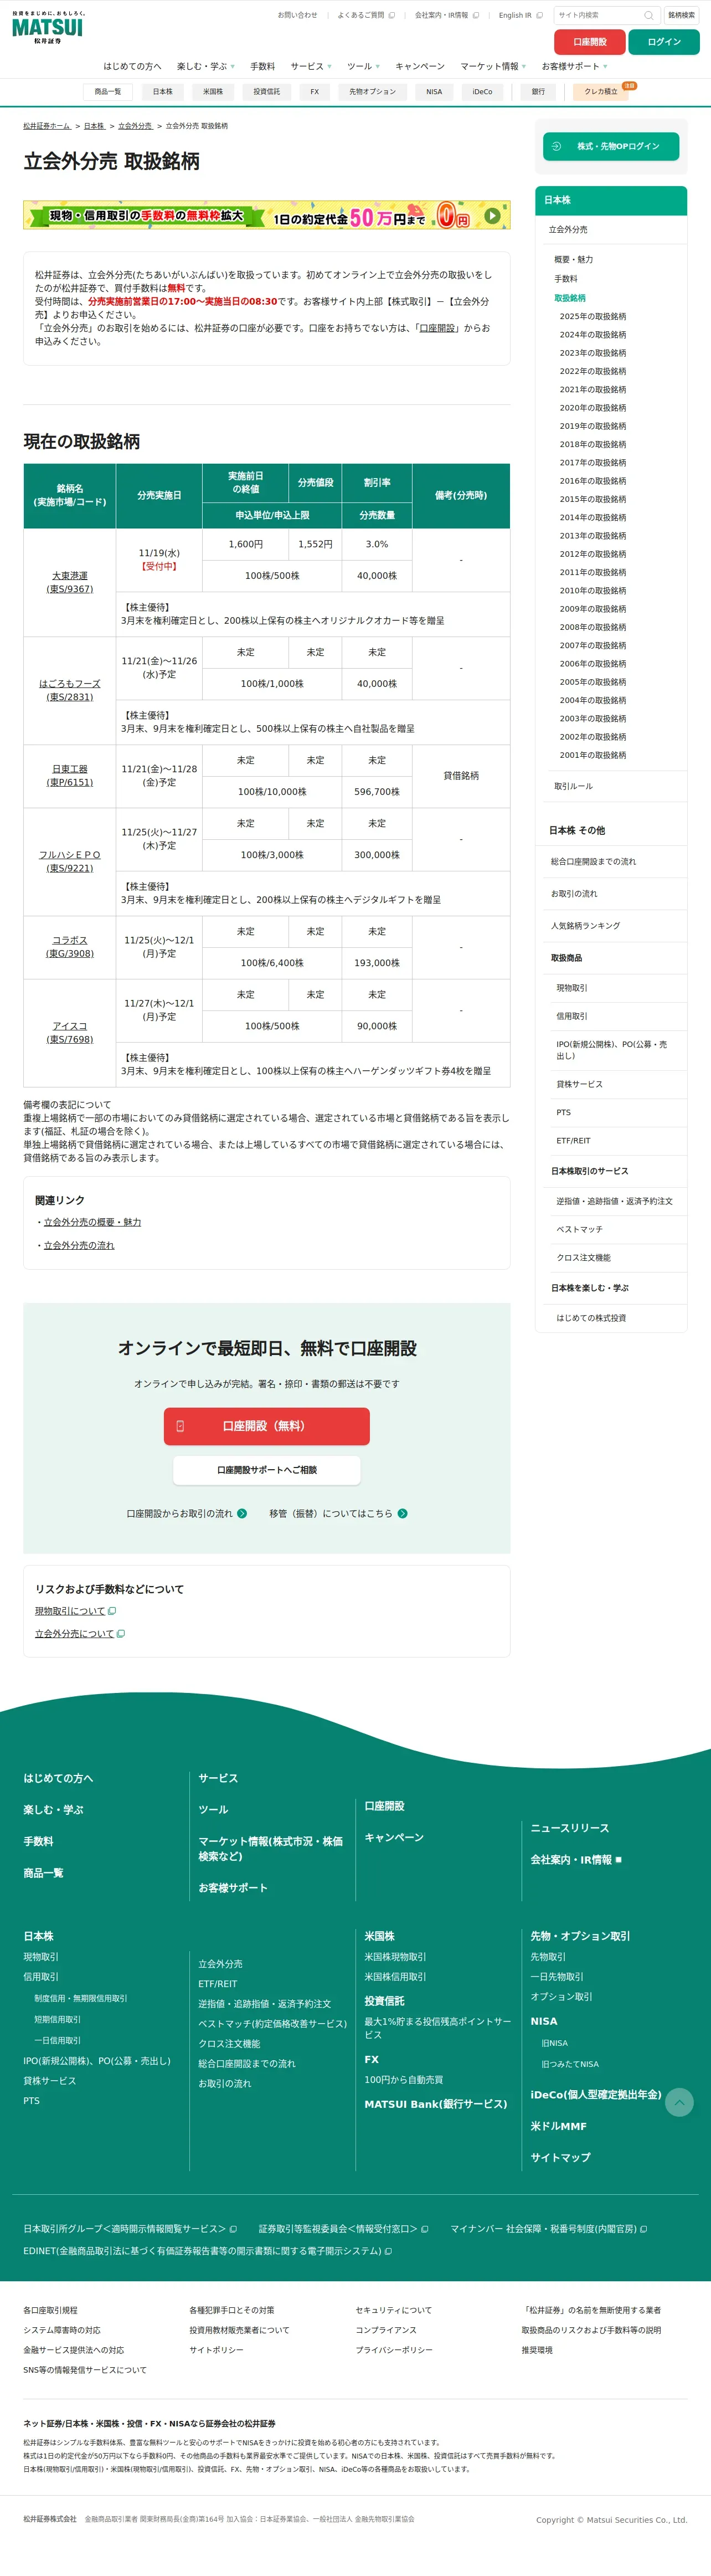Select the 投資信託 product tab
This screenshot has width=711, height=2576.
coord(267,92)
